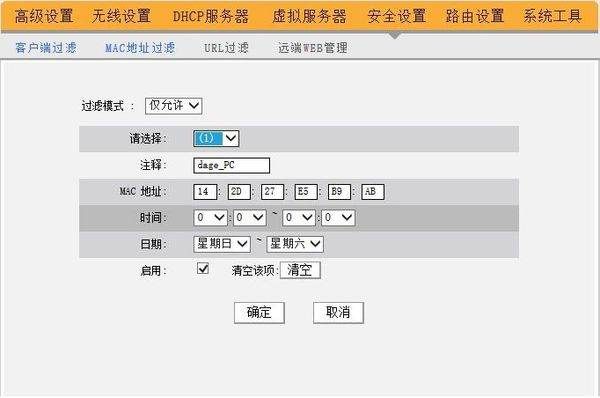Open the 路由设置 menu
Image resolution: width=600 pixels, height=398 pixels.
(474, 16)
